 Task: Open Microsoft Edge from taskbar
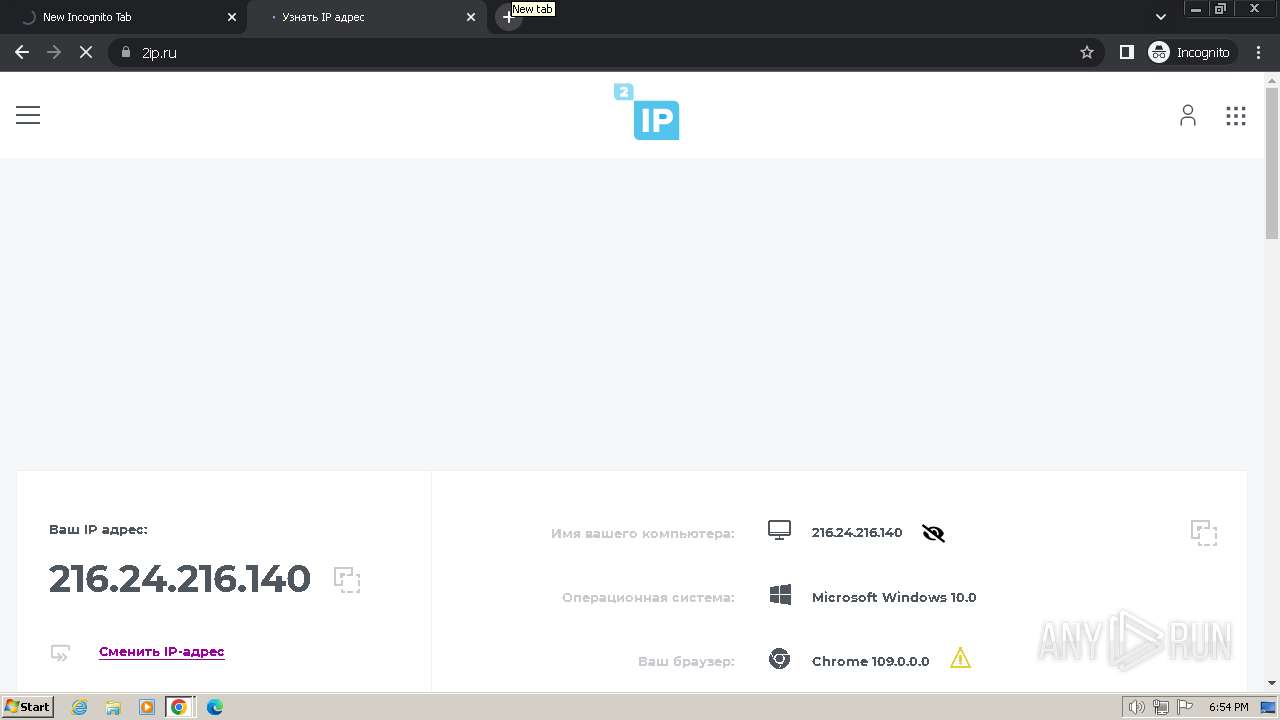(214, 707)
